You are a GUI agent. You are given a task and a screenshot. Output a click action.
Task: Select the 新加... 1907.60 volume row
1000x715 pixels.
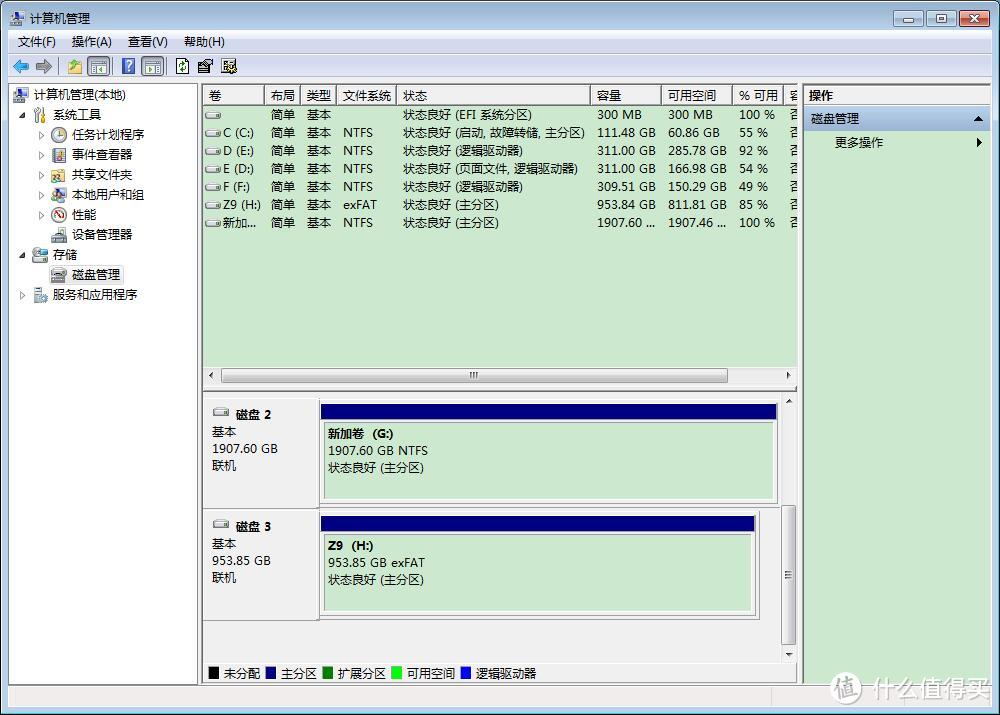500,223
